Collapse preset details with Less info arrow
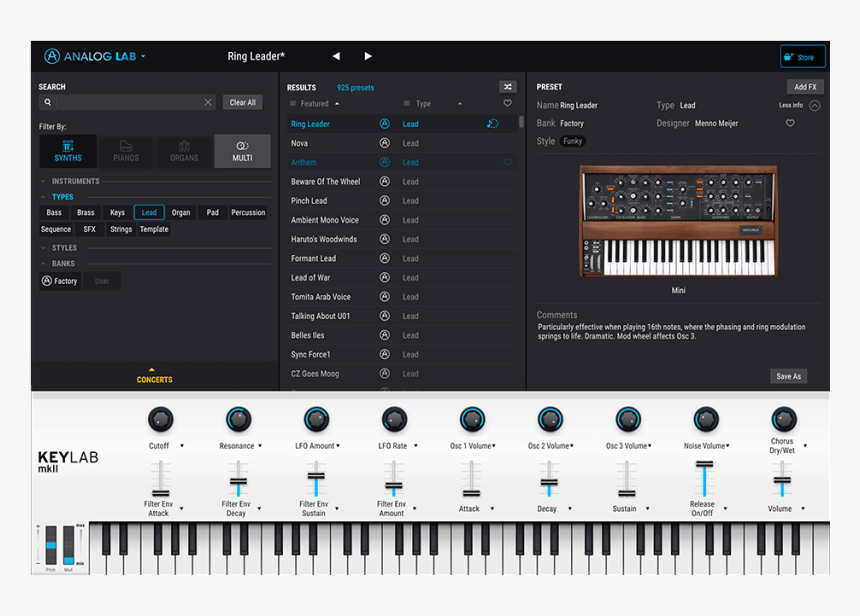Screen dimensions: 860x616 pyautogui.click(x=815, y=106)
